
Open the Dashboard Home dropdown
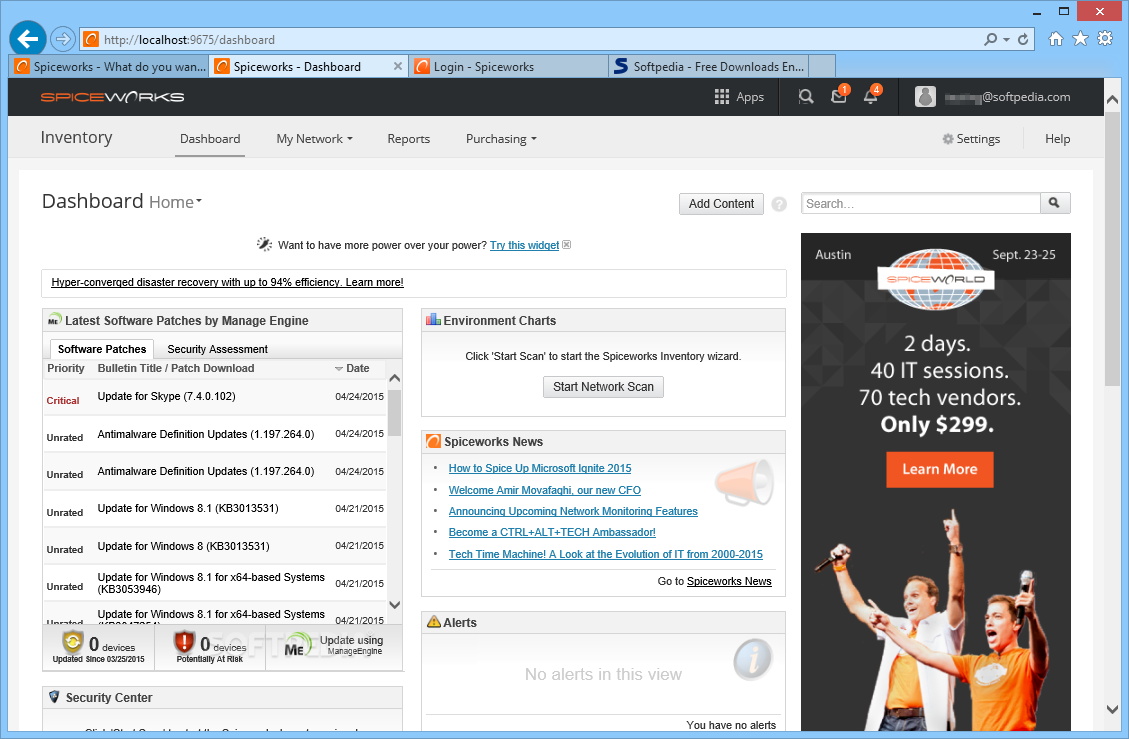click(x=176, y=202)
